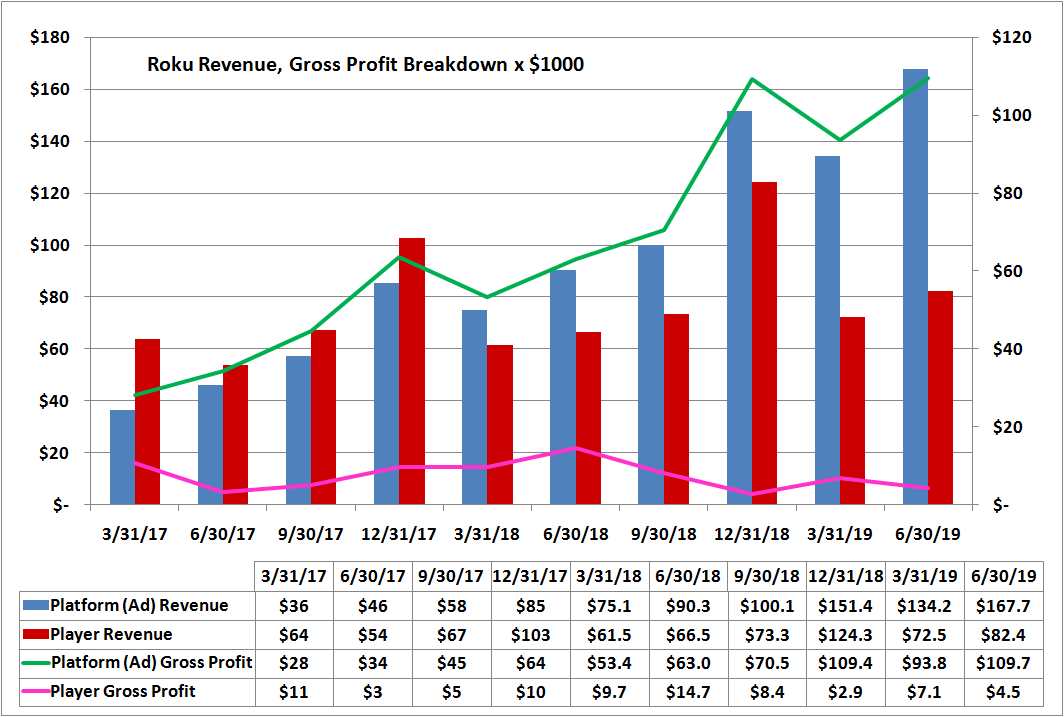Select the blue Platform Revenue bar for 6/30/19
Image resolution: width=1064 pixels, height=717 pixels.
tap(915, 286)
